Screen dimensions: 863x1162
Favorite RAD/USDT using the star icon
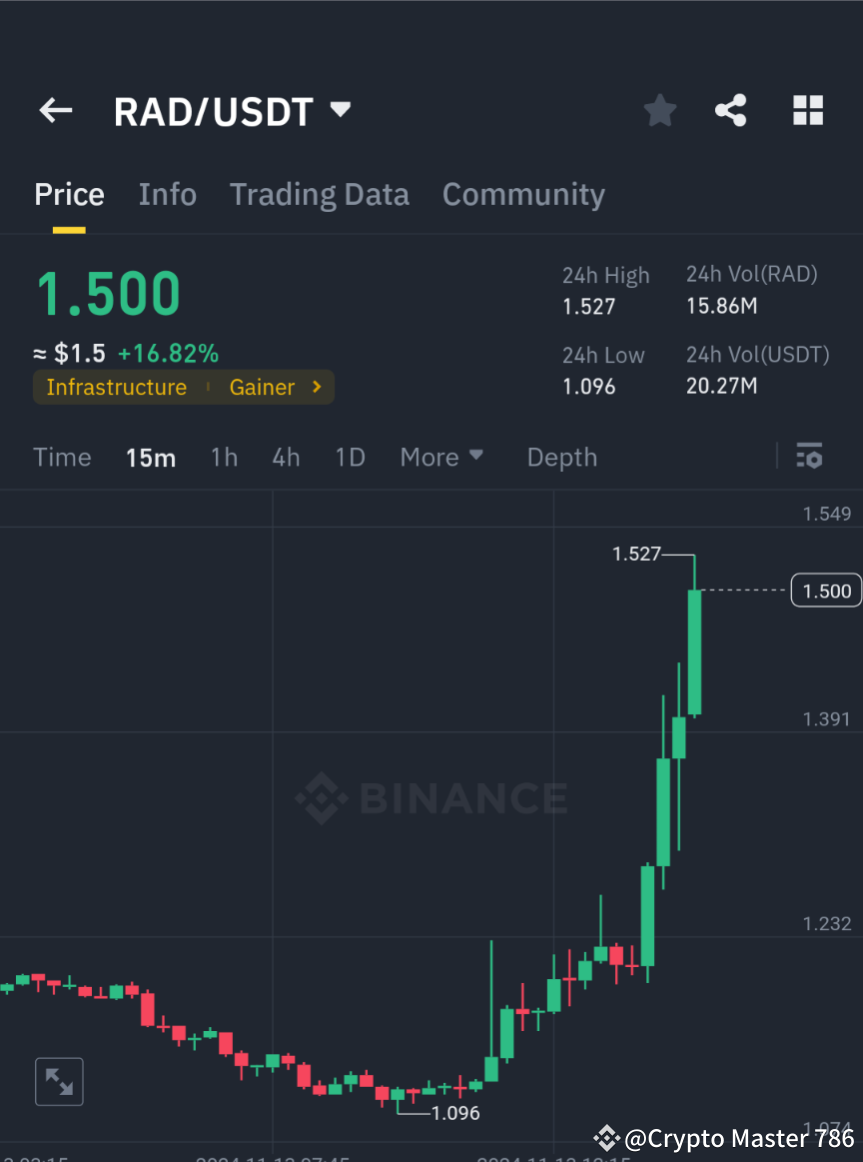tap(659, 110)
